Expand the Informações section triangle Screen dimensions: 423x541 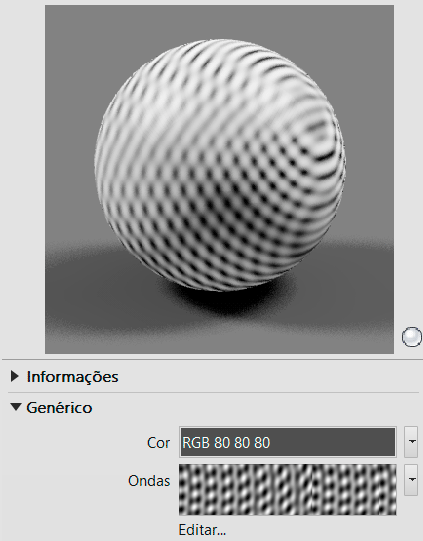14,376
